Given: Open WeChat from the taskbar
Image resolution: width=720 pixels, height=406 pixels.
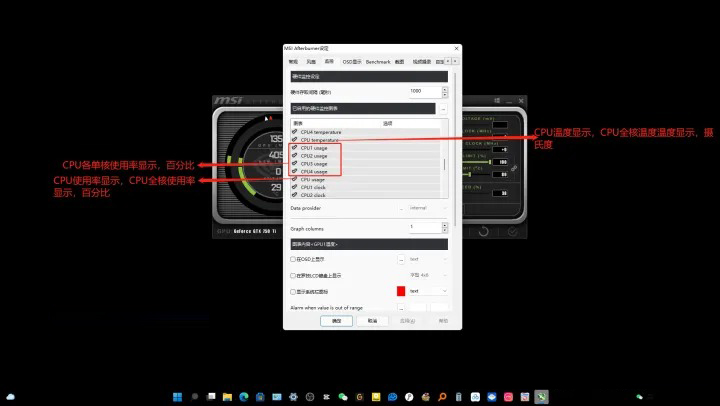Looking at the screenshot, I should coord(343,397).
